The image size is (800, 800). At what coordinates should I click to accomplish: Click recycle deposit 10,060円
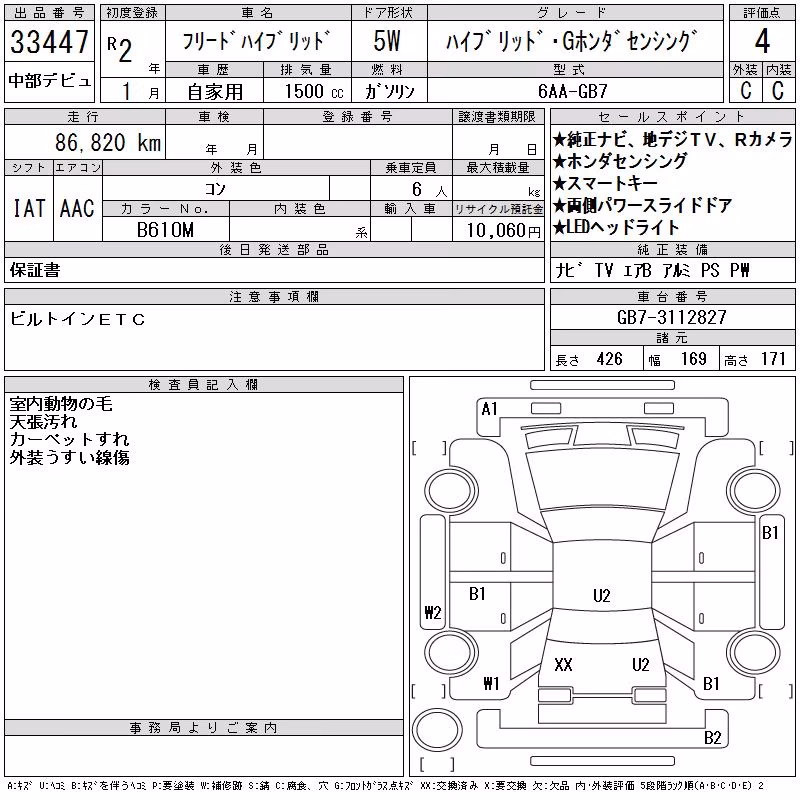504,231
